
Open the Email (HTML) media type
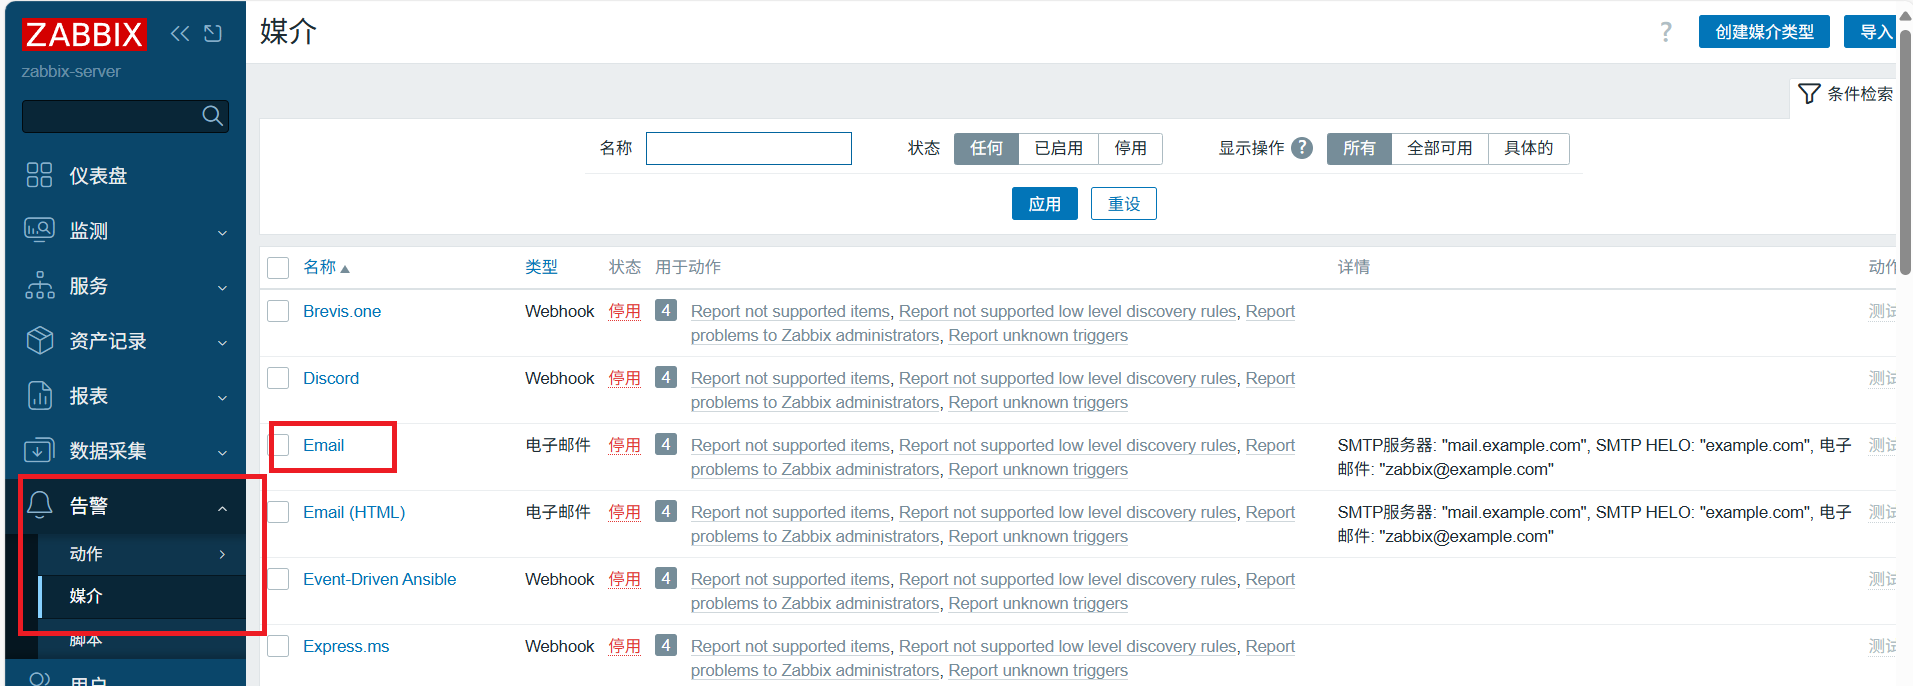[354, 512]
